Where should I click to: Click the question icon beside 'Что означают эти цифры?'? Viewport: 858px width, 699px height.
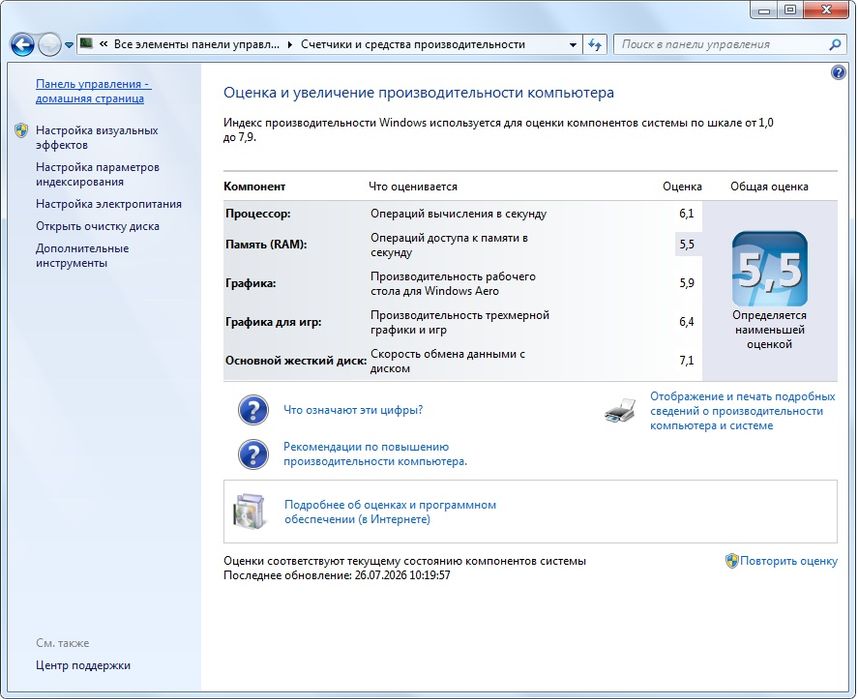click(x=253, y=410)
